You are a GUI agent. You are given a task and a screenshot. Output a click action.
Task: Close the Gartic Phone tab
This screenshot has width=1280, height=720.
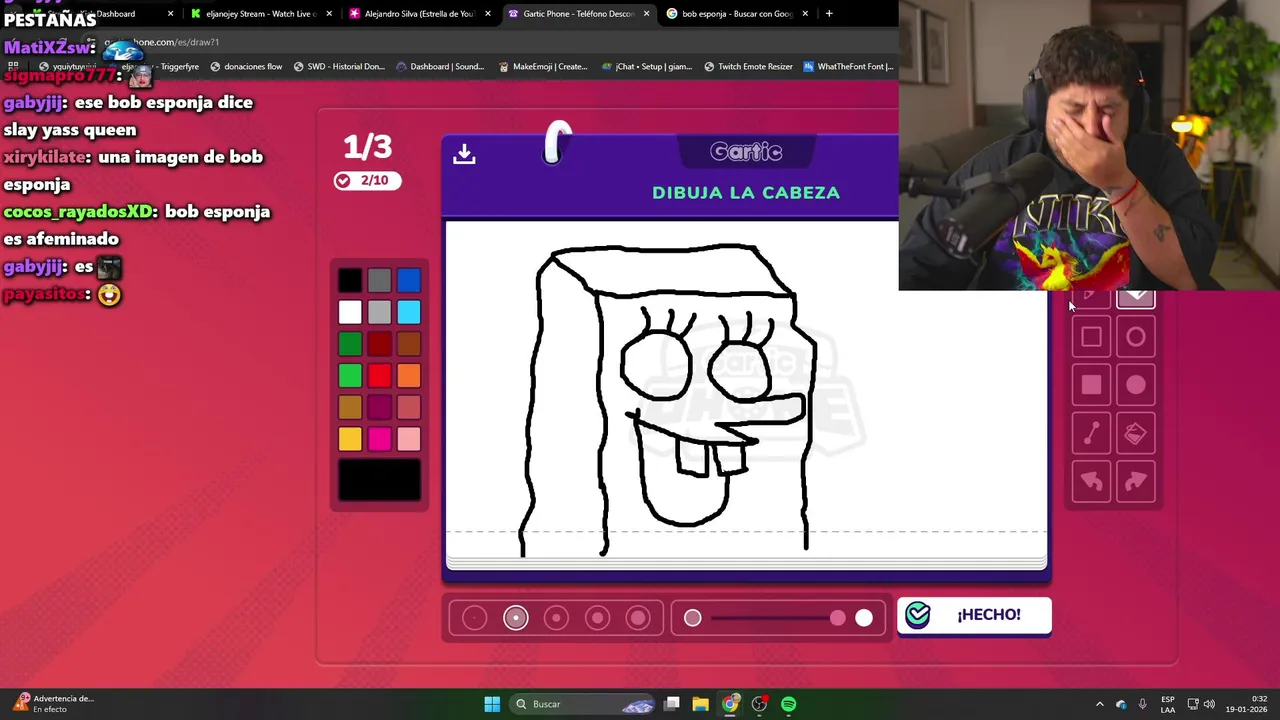tap(646, 14)
